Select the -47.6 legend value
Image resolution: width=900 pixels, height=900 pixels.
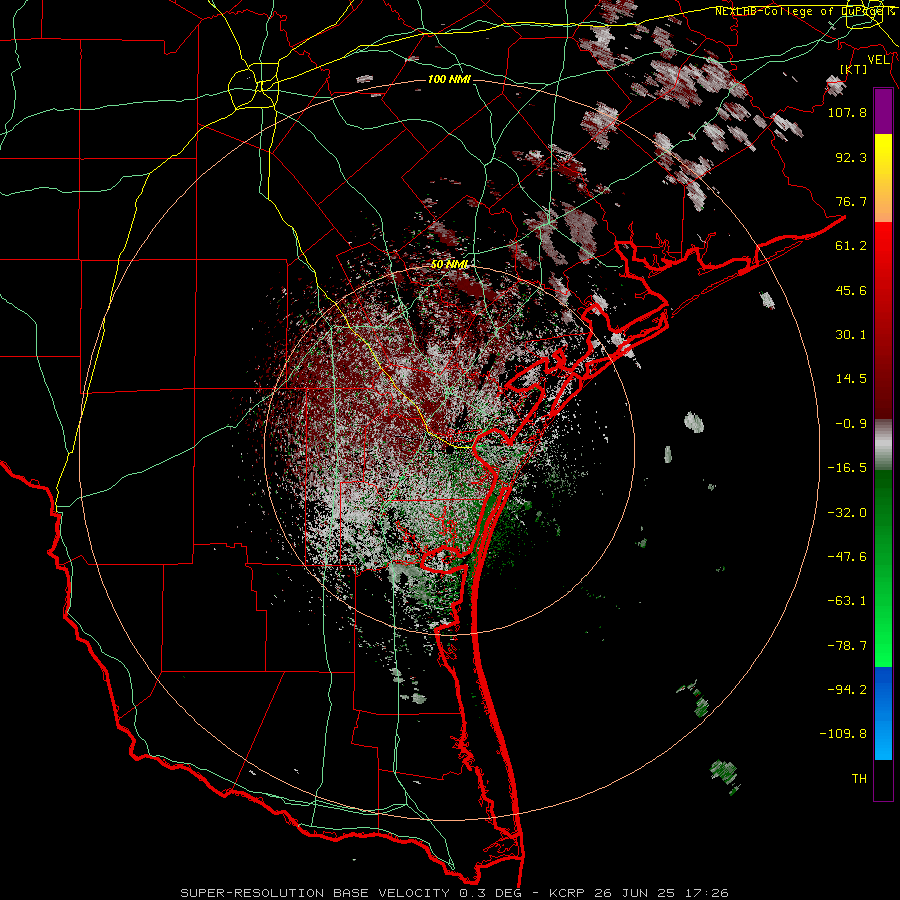point(847,557)
